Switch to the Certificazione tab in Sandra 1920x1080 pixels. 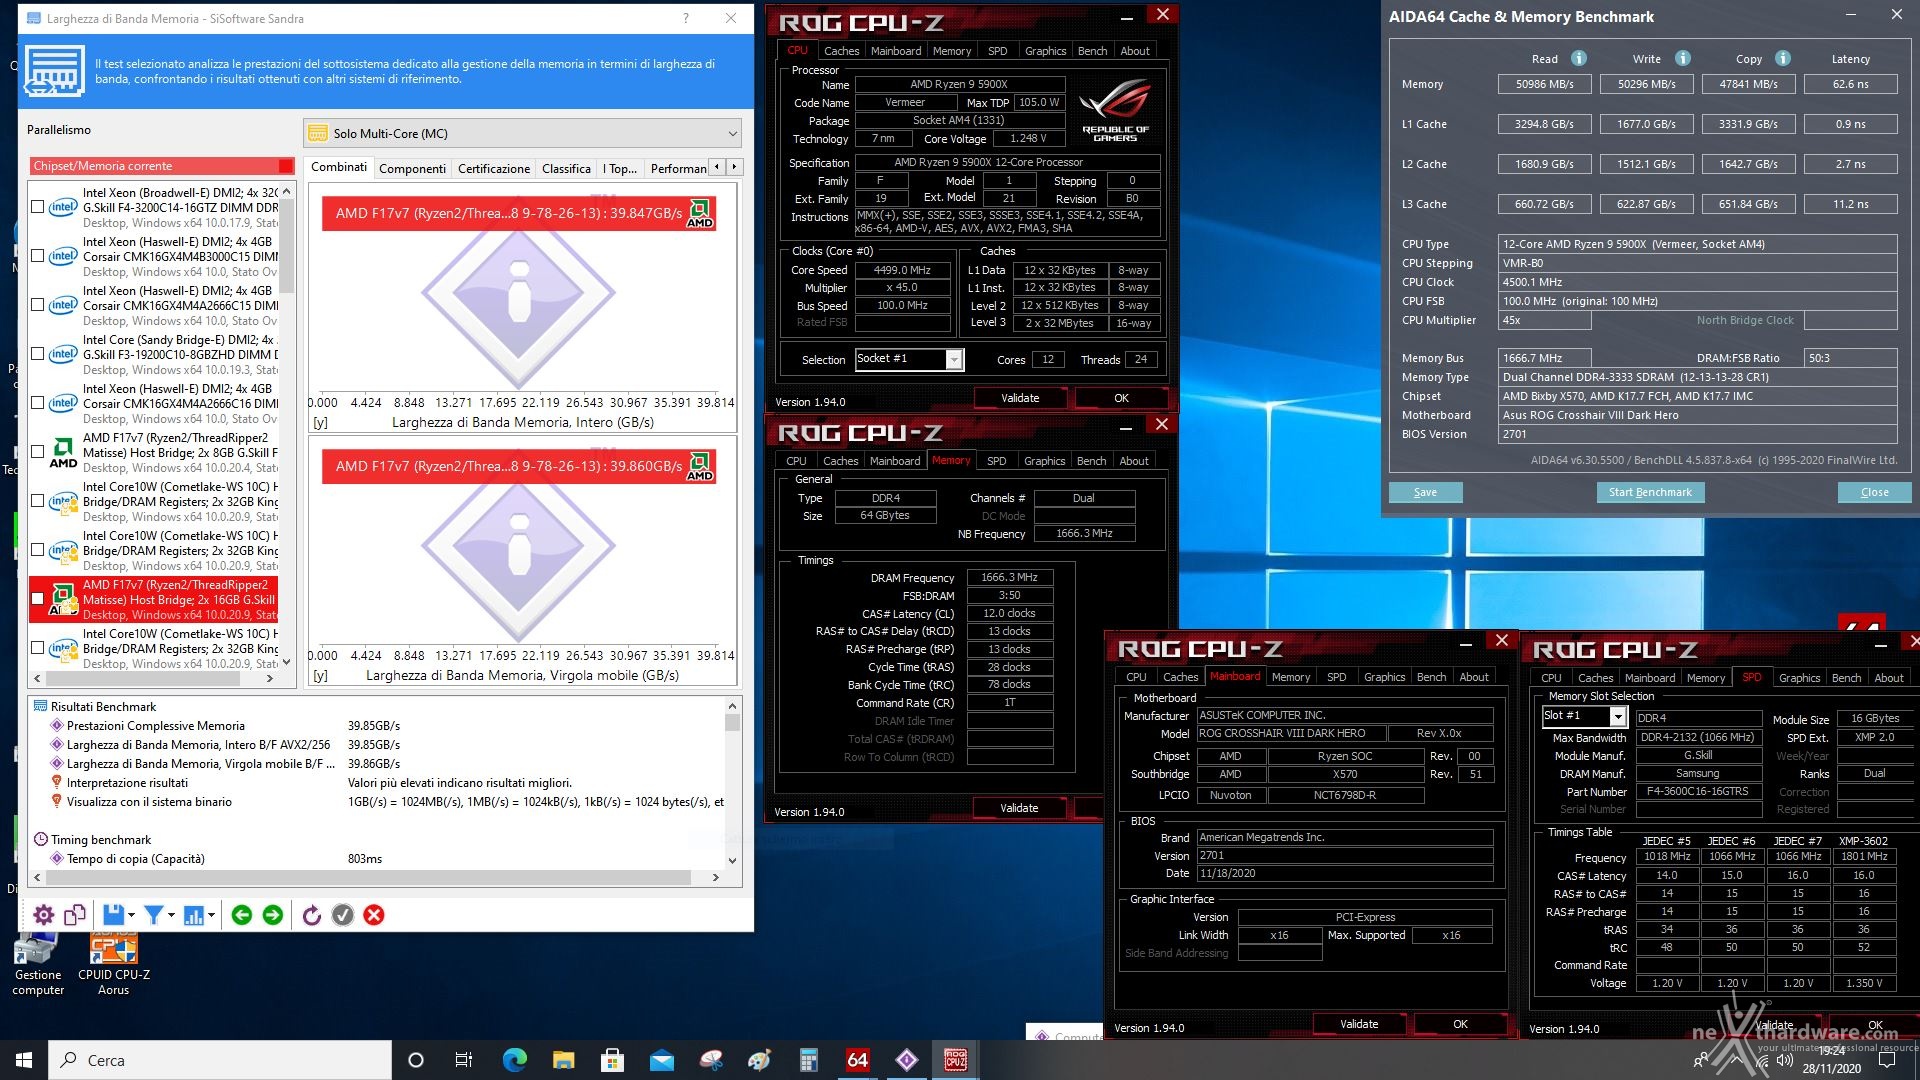(x=494, y=168)
